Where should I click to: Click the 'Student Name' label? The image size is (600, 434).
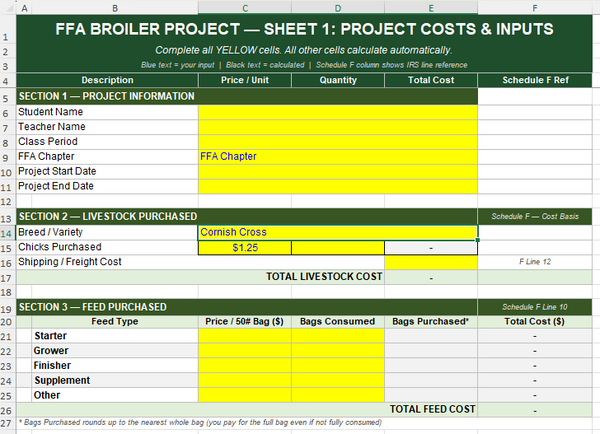click(x=51, y=112)
